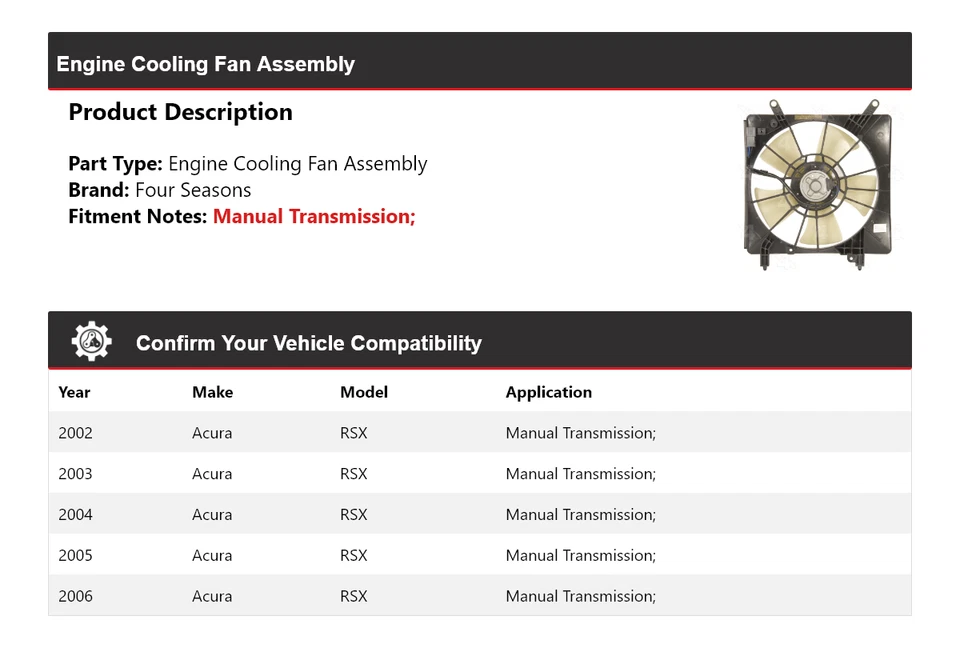Select the 2003 year cell
This screenshot has height=648, width=960.
coord(75,474)
